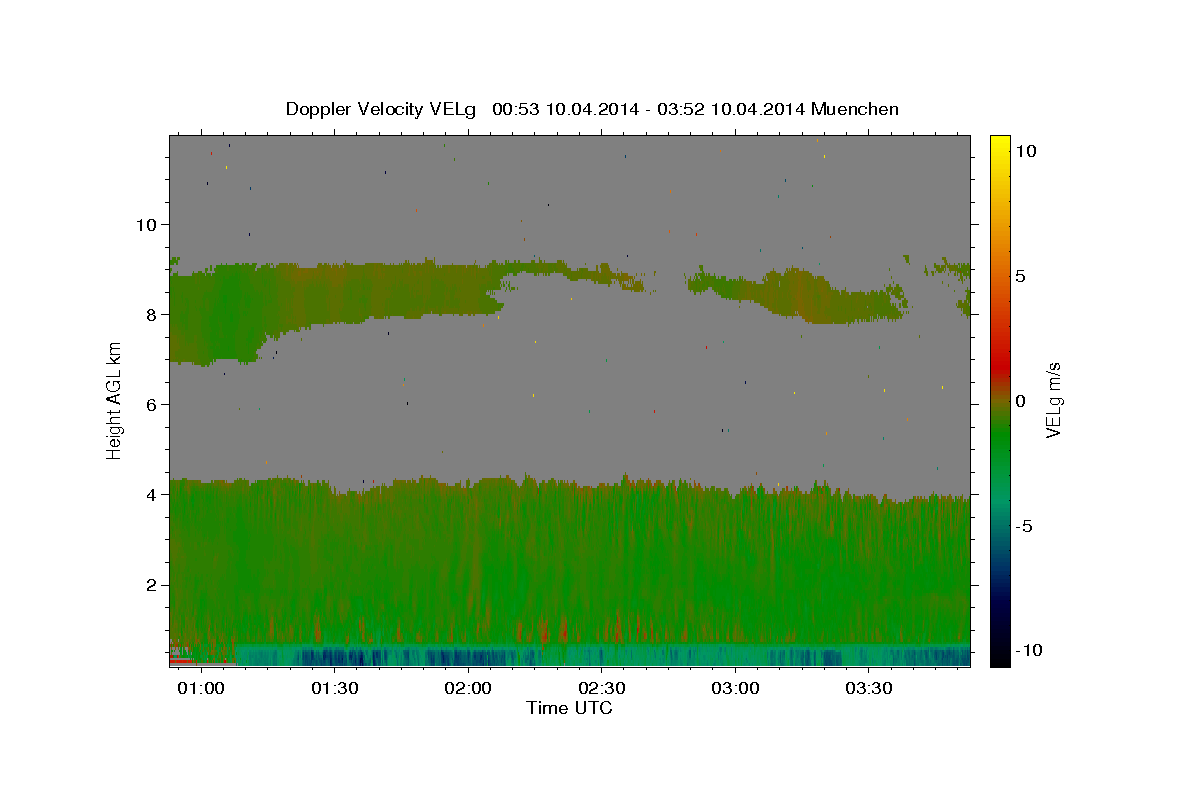Click colorbar tick label '0'
The image size is (1200, 800).
click(1022, 401)
